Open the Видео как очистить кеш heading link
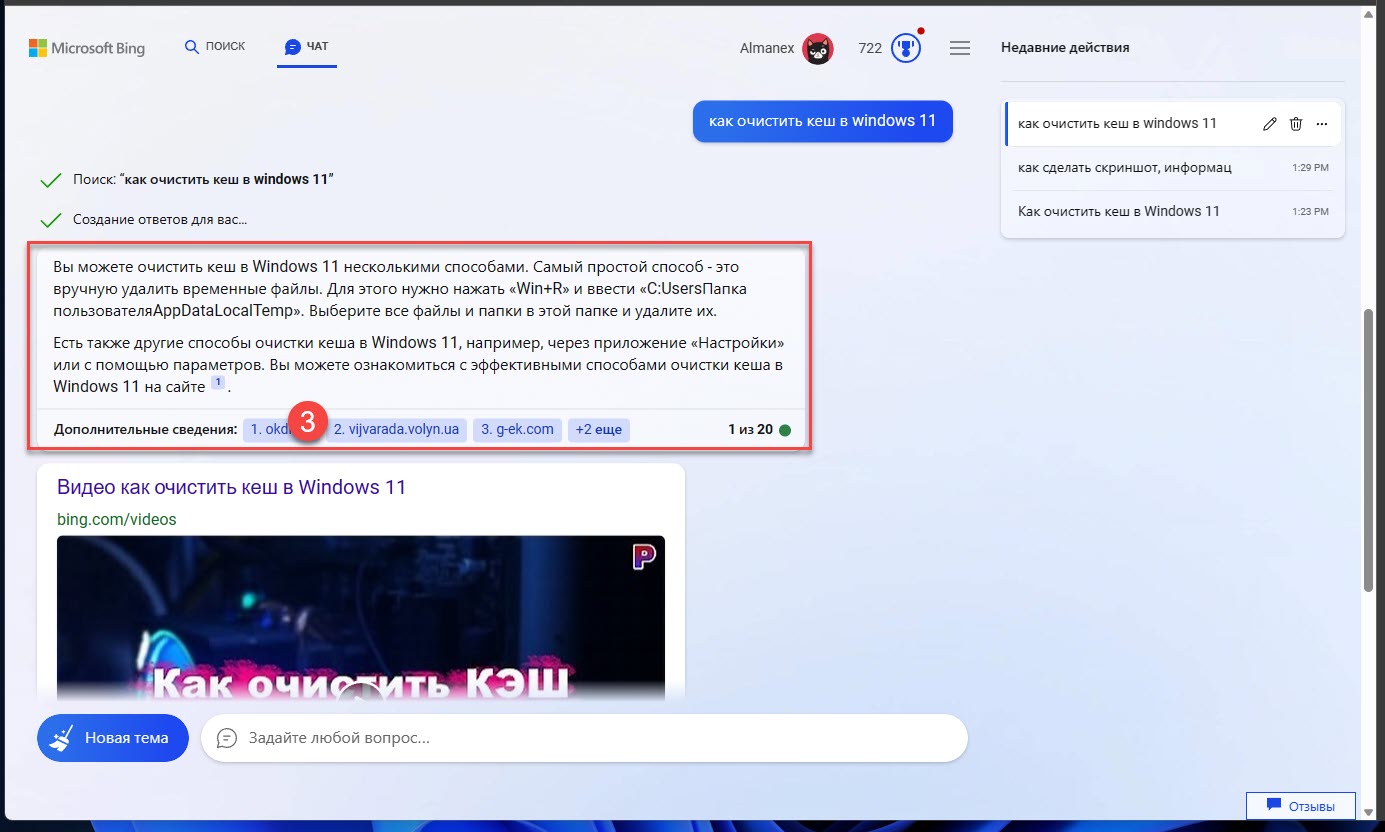 [x=231, y=488]
